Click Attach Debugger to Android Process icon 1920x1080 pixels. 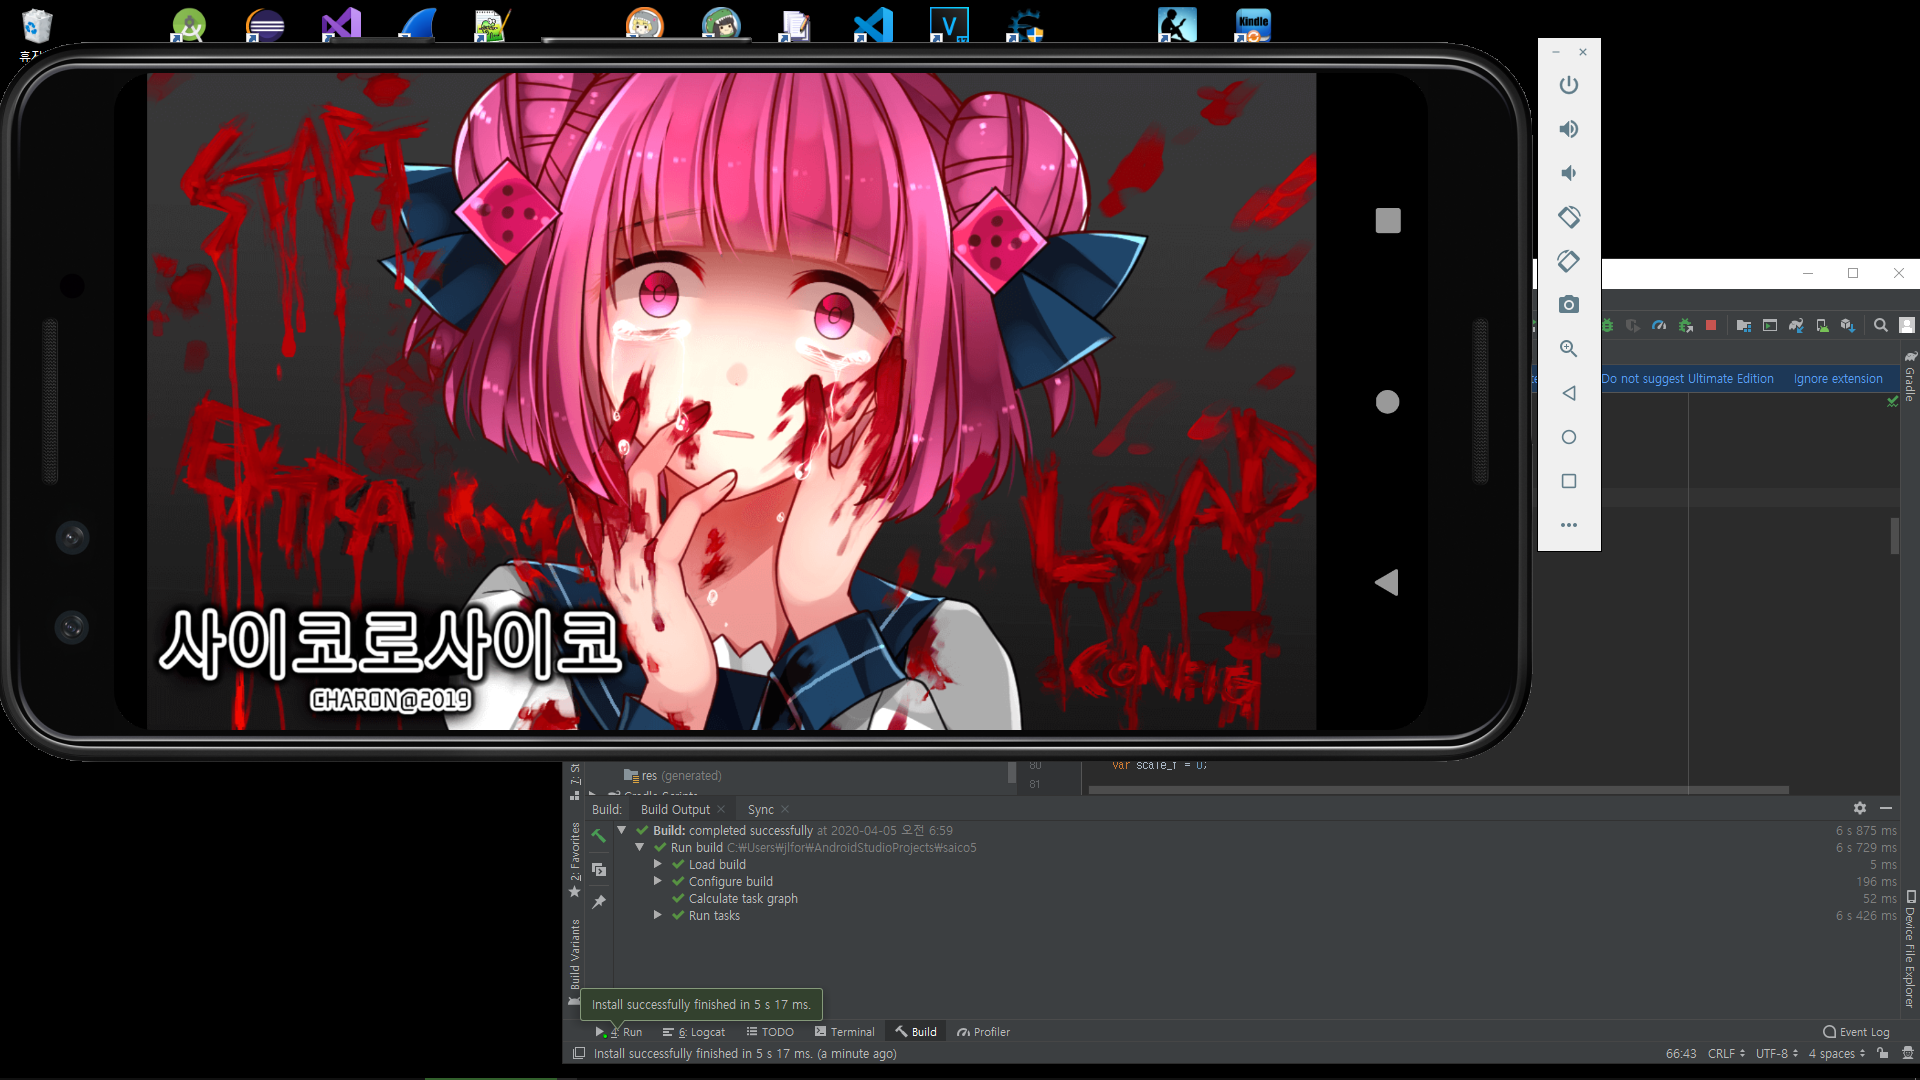tap(1686, 325)
